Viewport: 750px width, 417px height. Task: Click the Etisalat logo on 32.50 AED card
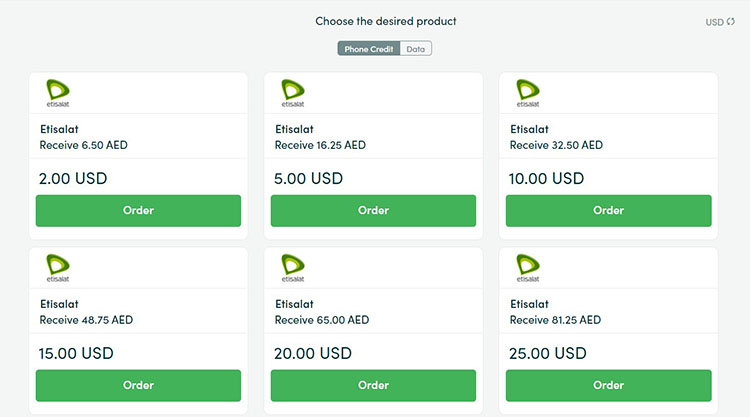point(528,93)
